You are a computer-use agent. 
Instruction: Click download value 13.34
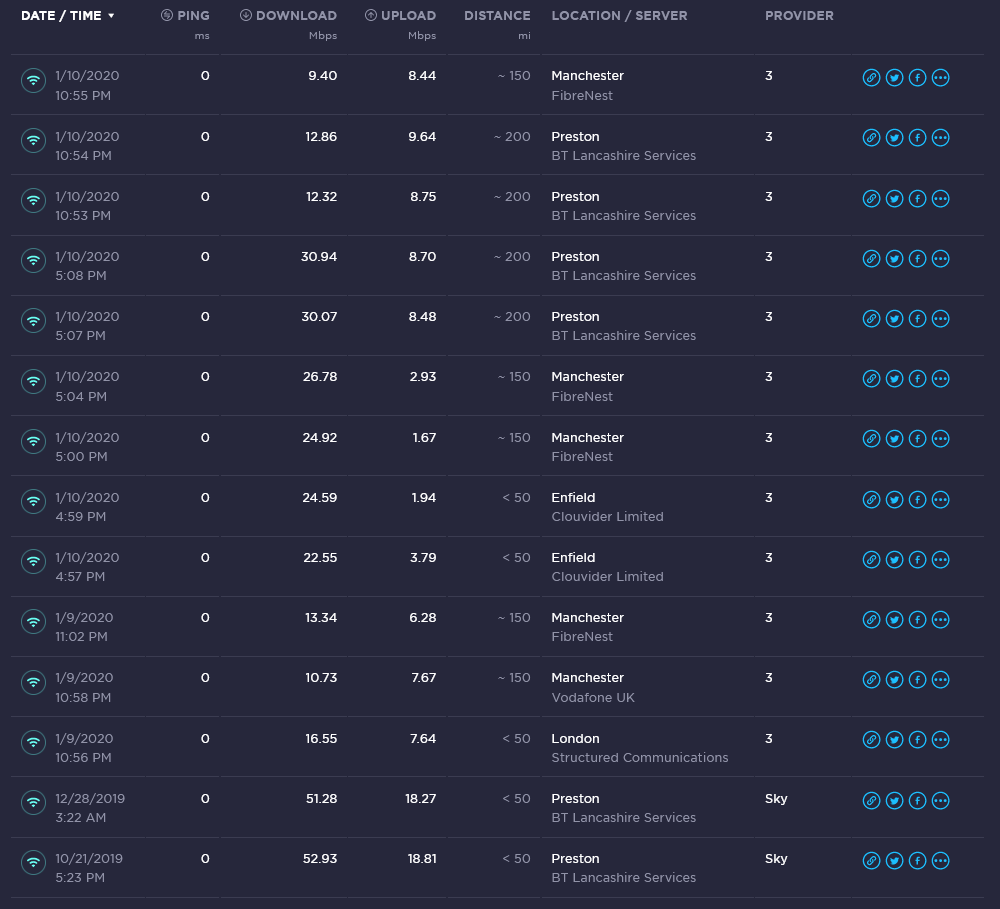click(x=321, y=618)
